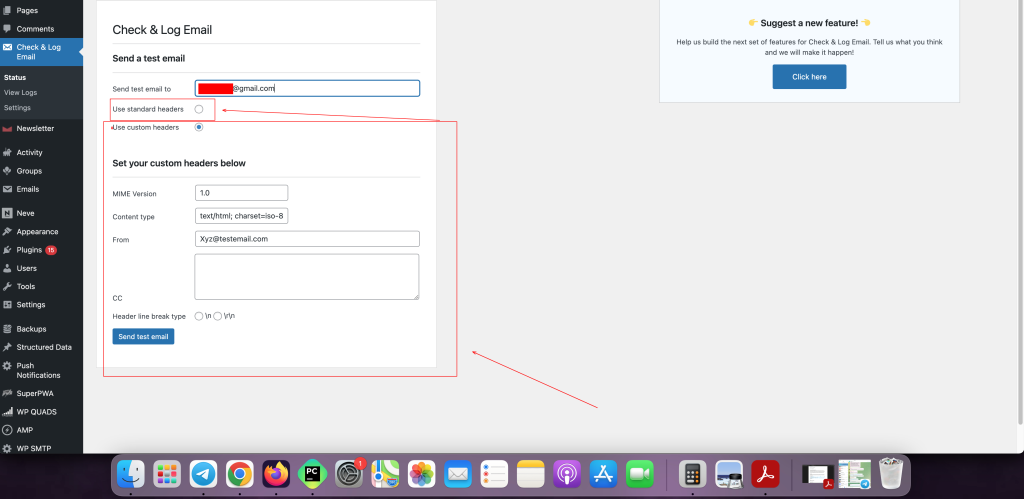Click inside the CC text area
Image resolution: width=1024 pixels, height=499 pixels.
pos(307,277)
